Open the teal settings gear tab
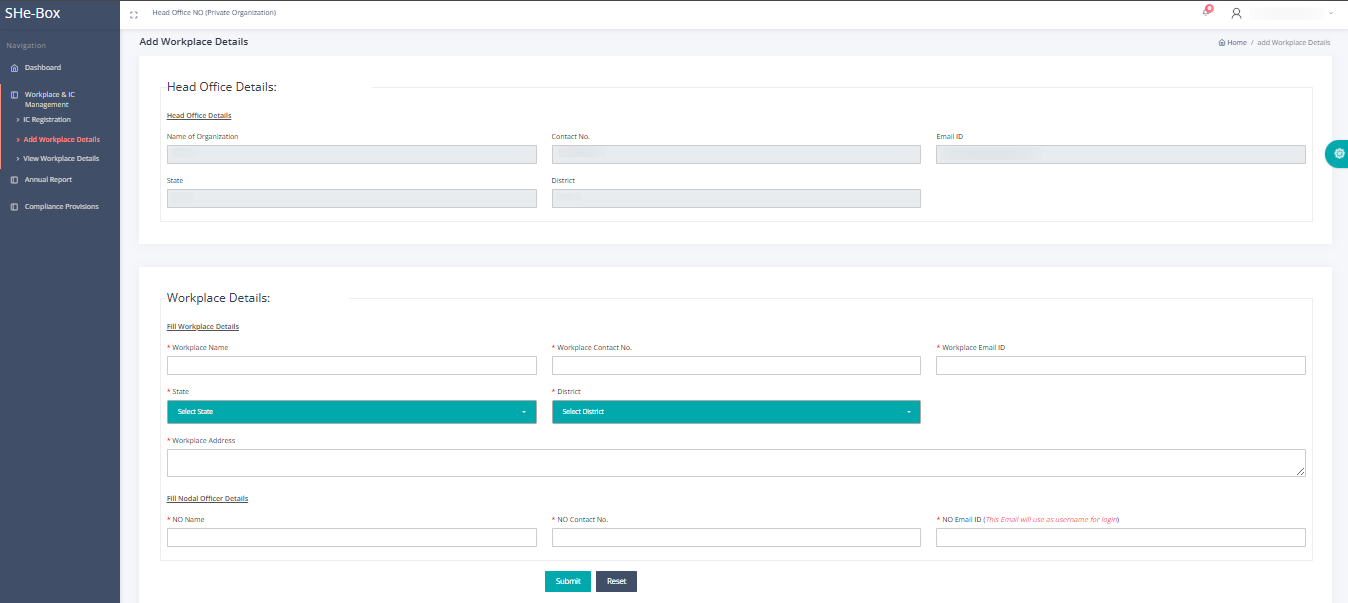Image resolution: width=1348 pixels, height=603 pixels. pyautogui.click(x=1338, y=153)
